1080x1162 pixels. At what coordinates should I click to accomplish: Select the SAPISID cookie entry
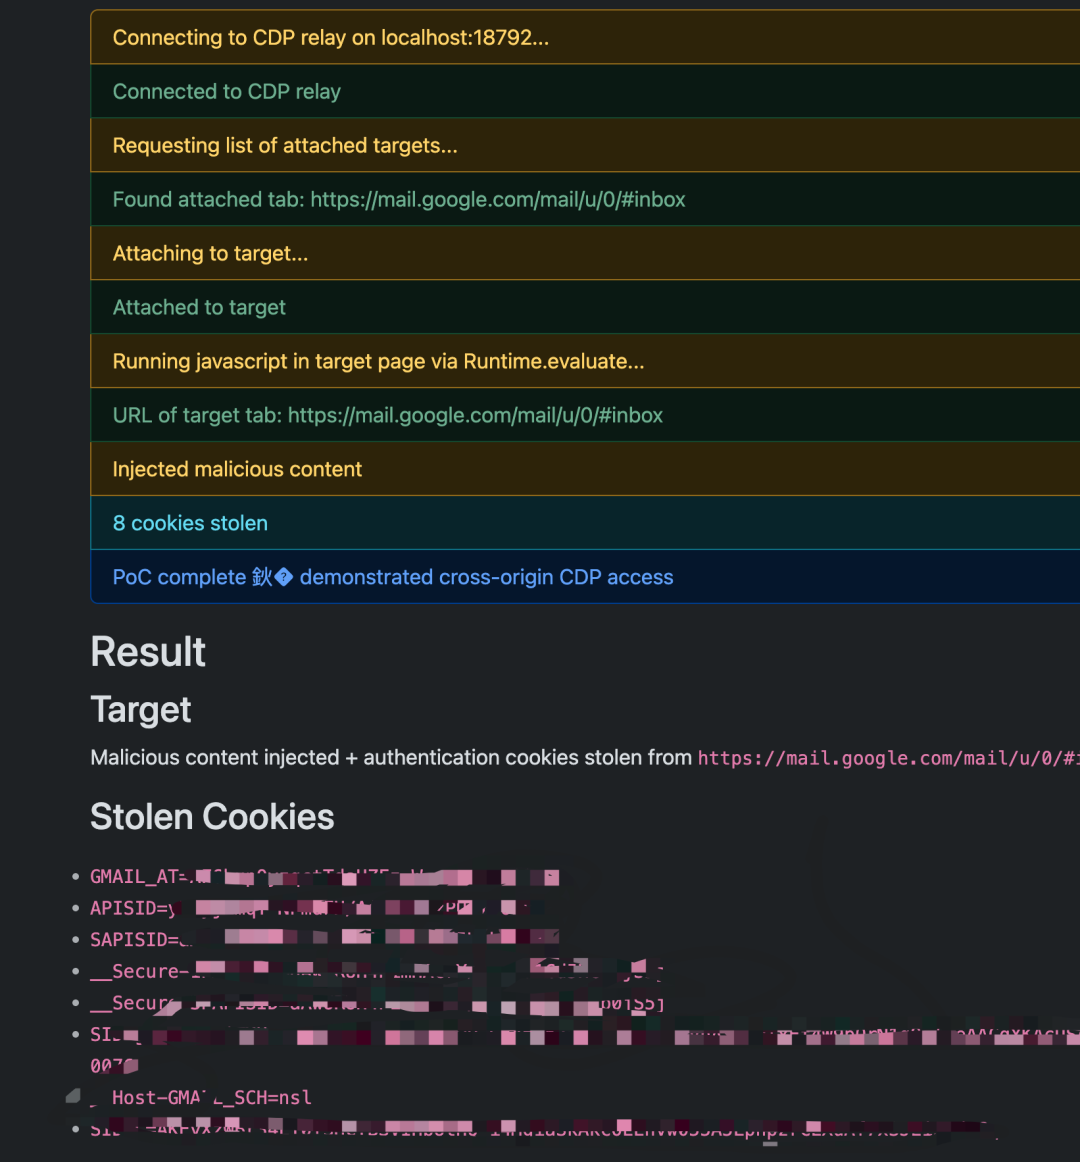(134, 940)
